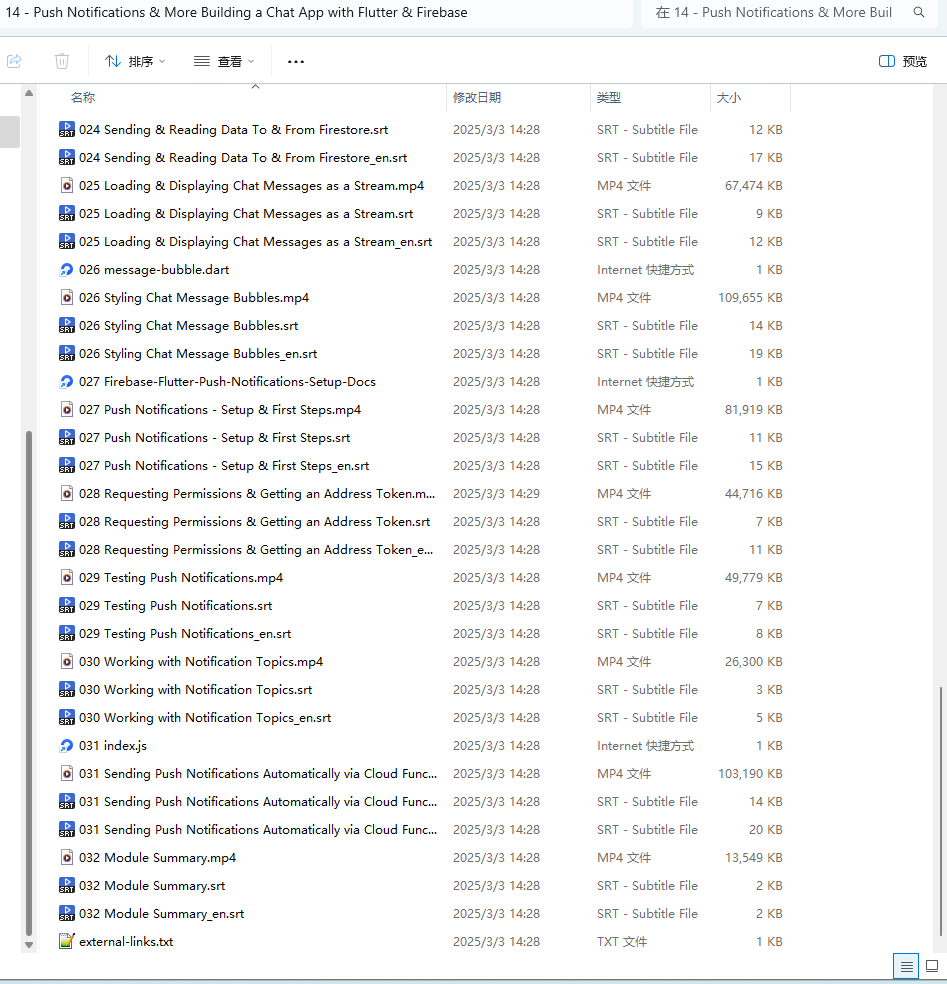Image resolution: width=947 pixels, height=984 pixels.
Task: Click the MP4 icon of 025 Stream.mp4
Action: [67, 186]
